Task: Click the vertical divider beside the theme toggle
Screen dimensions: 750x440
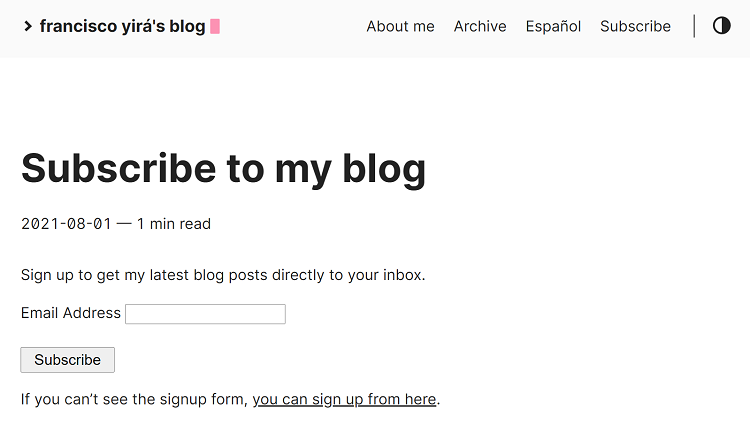Action: tap(694, 27)
